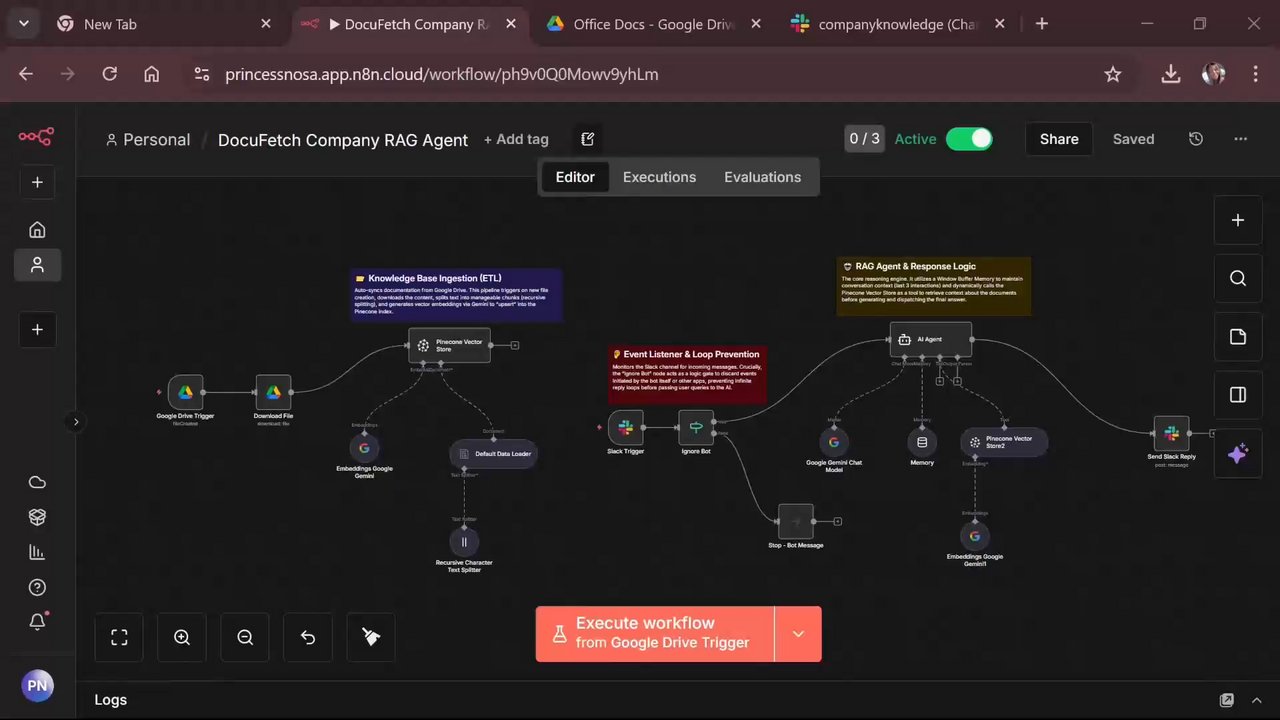
Task: Switch to the Executions tab
Action: pos(659,177)
